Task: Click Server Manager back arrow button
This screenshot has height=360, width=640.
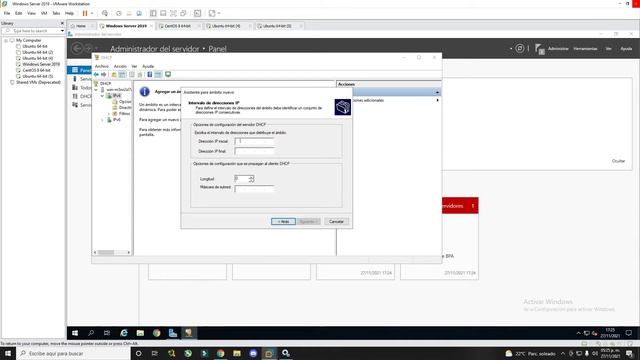Action: [x=77, y=49]
